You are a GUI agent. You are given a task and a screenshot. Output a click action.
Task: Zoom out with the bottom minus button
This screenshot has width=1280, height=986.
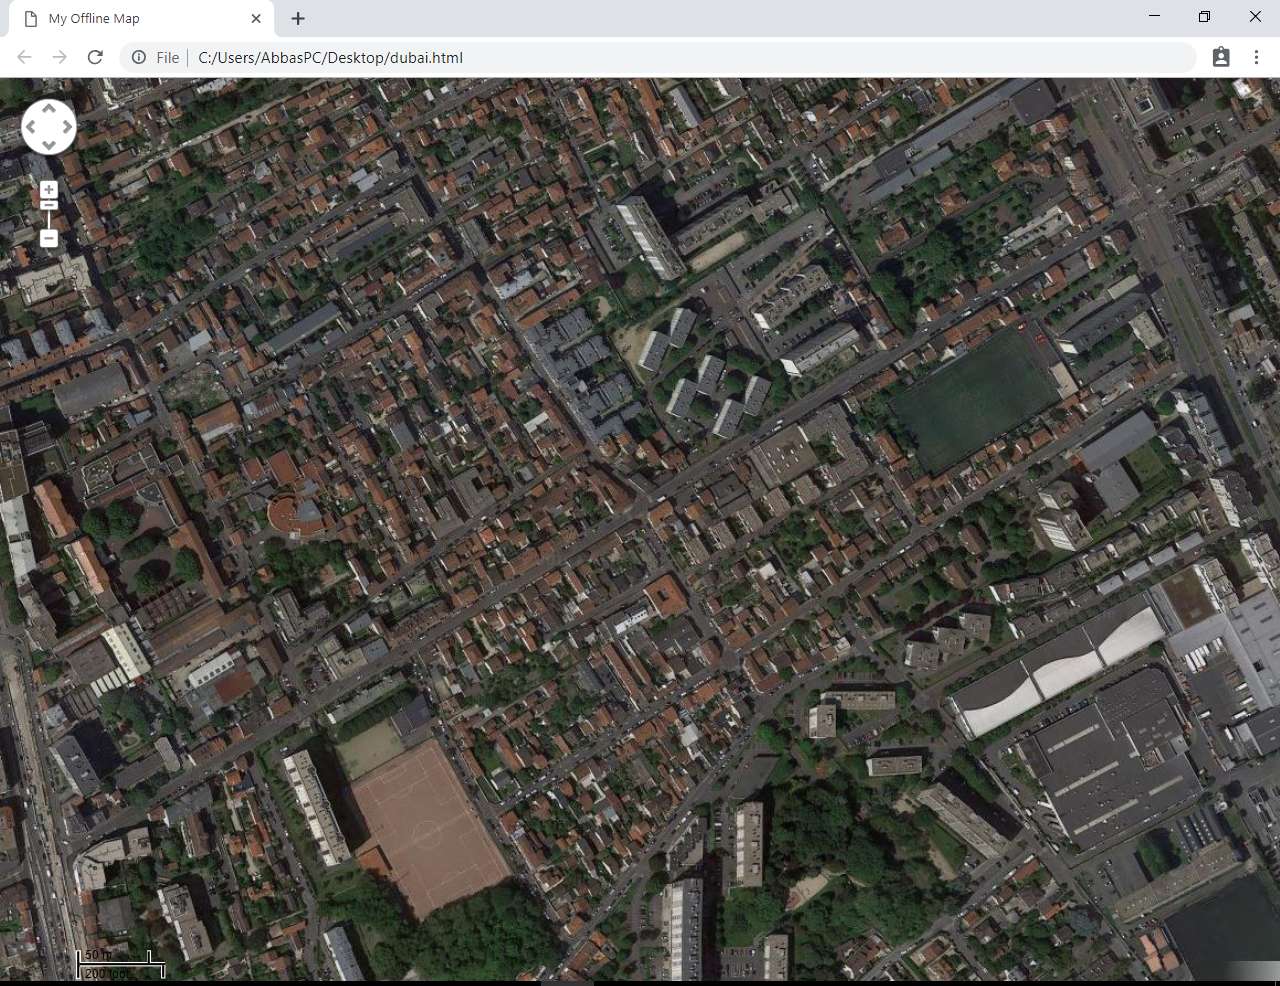pyautogui.click(x=48, y=238)
